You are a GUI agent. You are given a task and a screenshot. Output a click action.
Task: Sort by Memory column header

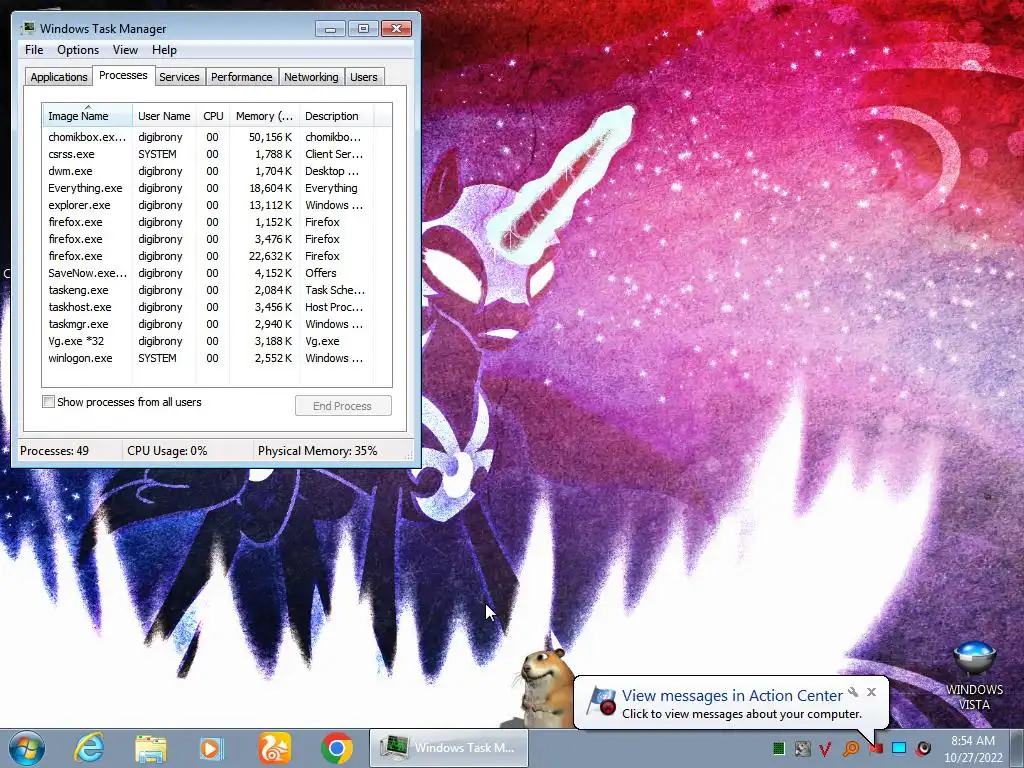[264, 116]
